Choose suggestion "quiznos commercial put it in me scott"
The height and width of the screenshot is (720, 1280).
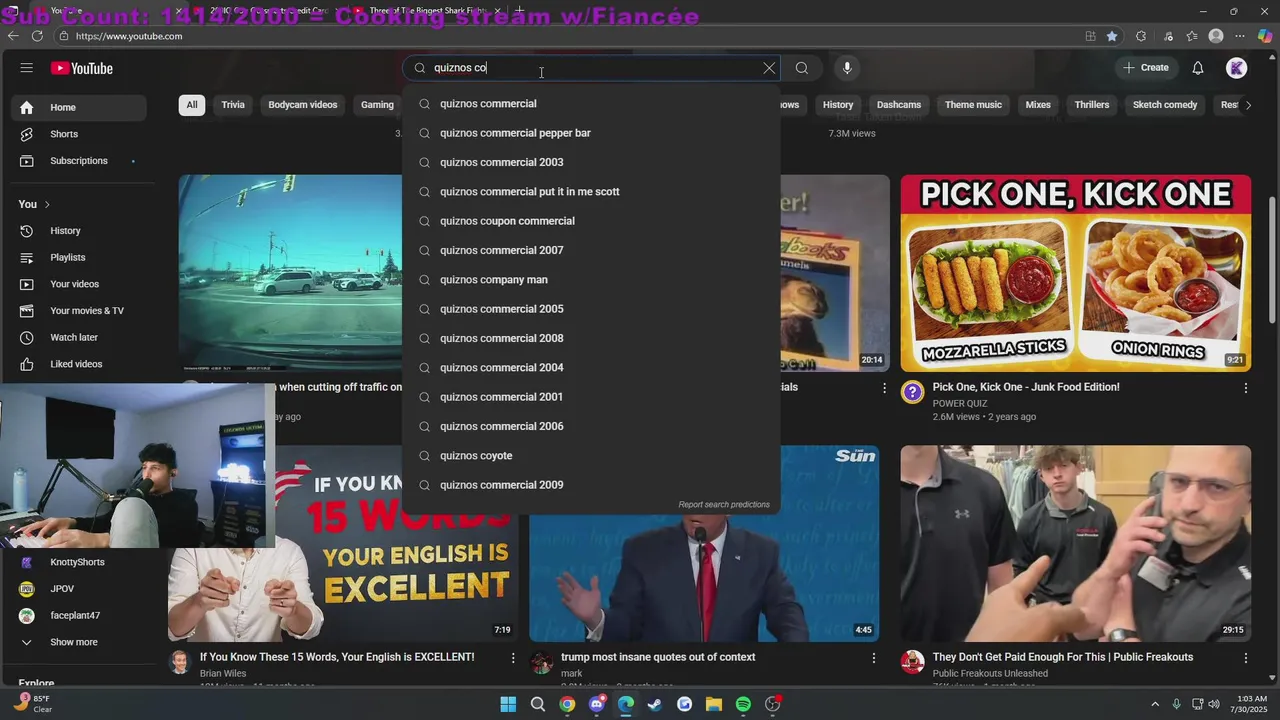click(591, 192)
